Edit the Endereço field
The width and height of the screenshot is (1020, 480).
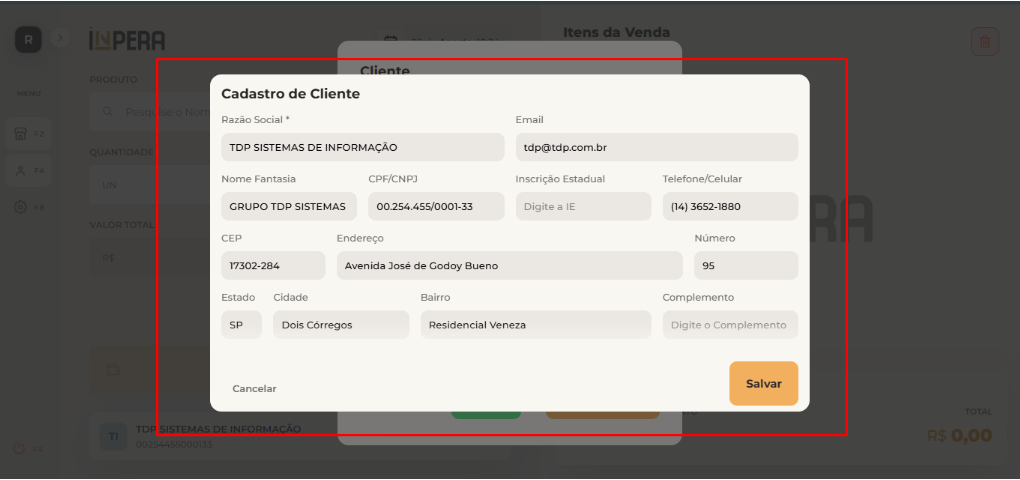coord(510,265)
